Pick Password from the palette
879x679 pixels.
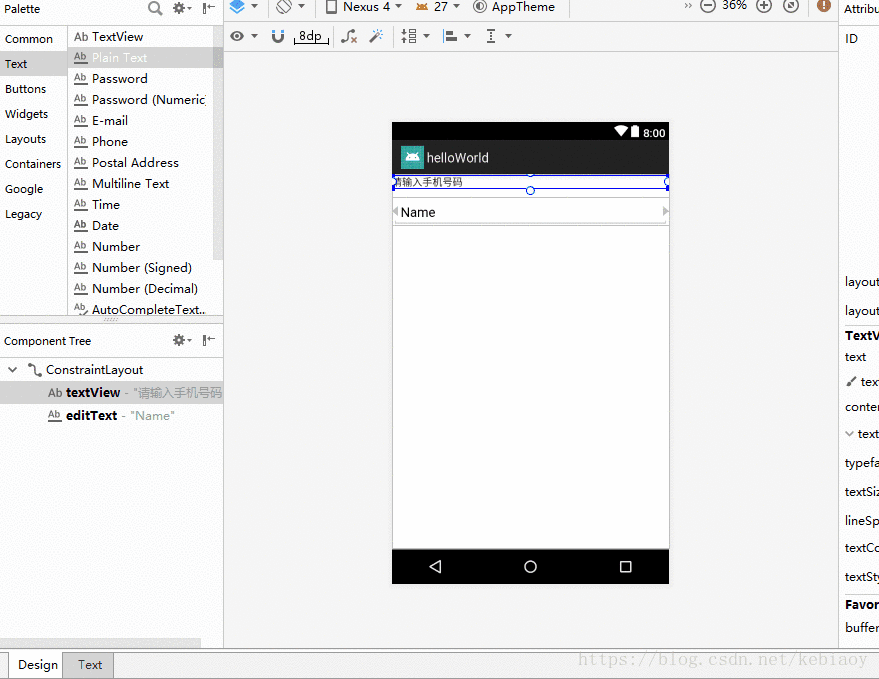tap(140, 78)
